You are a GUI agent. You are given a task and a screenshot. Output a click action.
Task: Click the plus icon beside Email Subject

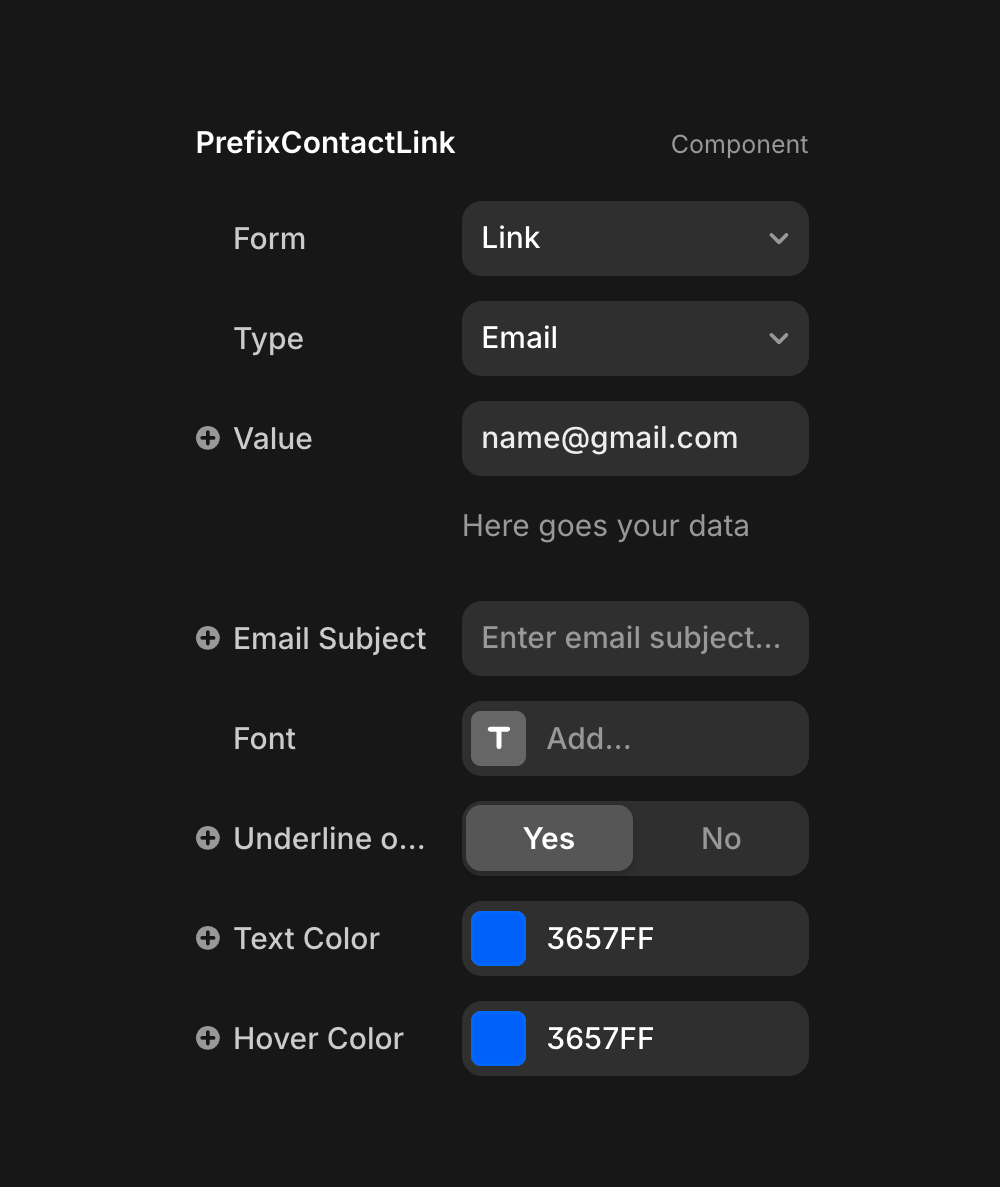(x=208, y=638)
